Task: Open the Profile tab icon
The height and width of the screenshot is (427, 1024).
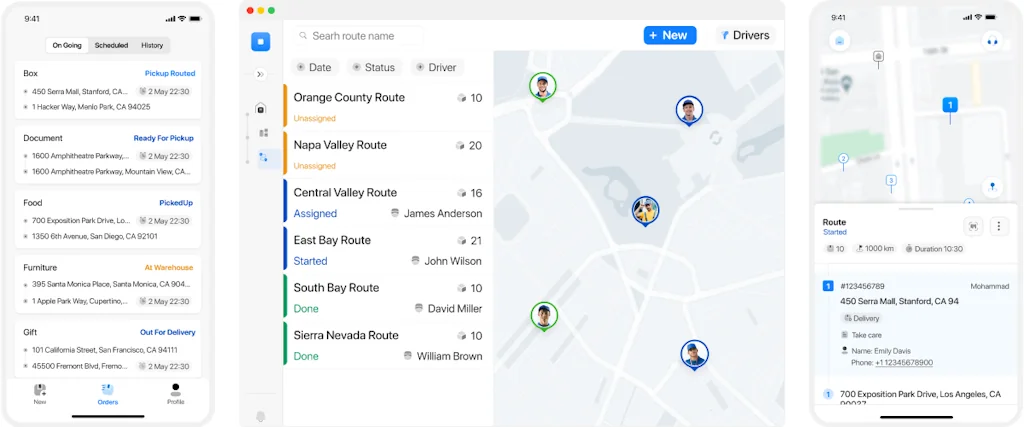Action: coord(175,394)
